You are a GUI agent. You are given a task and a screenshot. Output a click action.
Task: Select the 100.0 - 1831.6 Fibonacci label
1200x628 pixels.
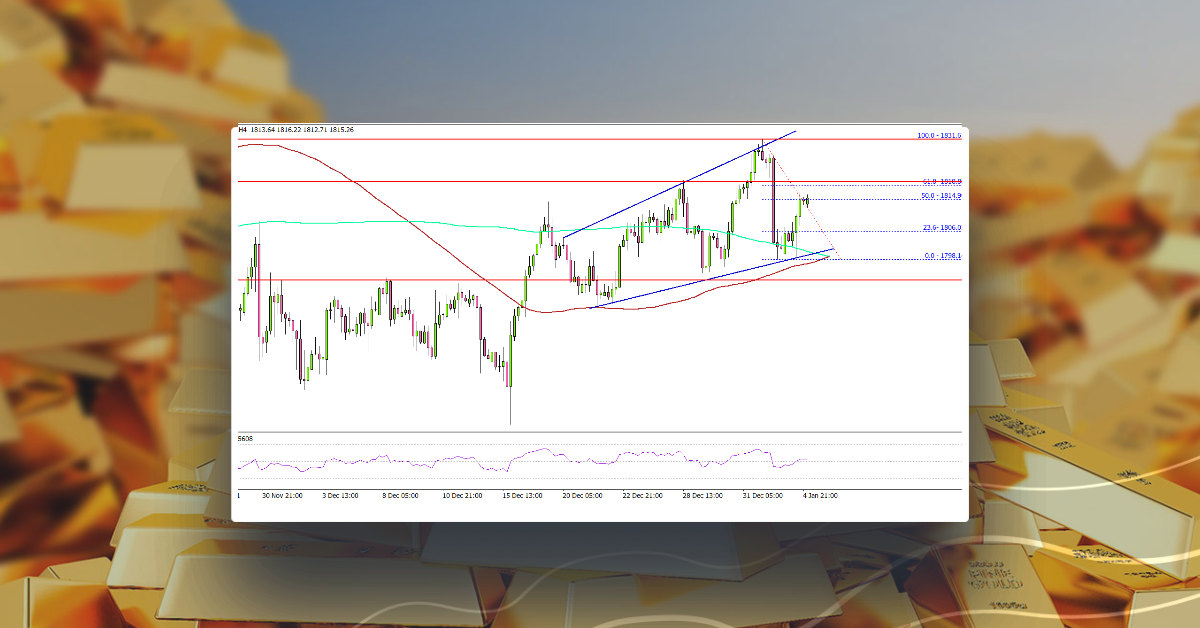click(938, 134)
